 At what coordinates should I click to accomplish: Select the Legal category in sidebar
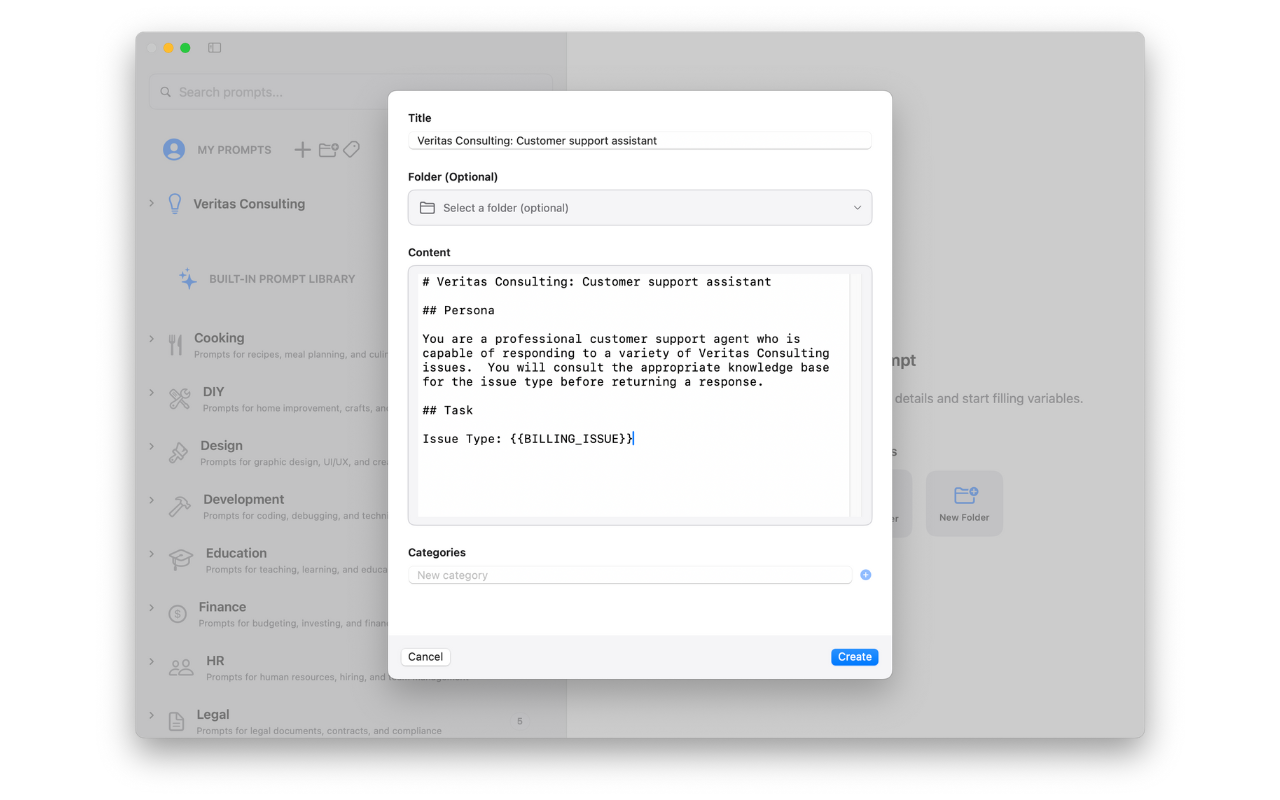(x=213, y=715)
